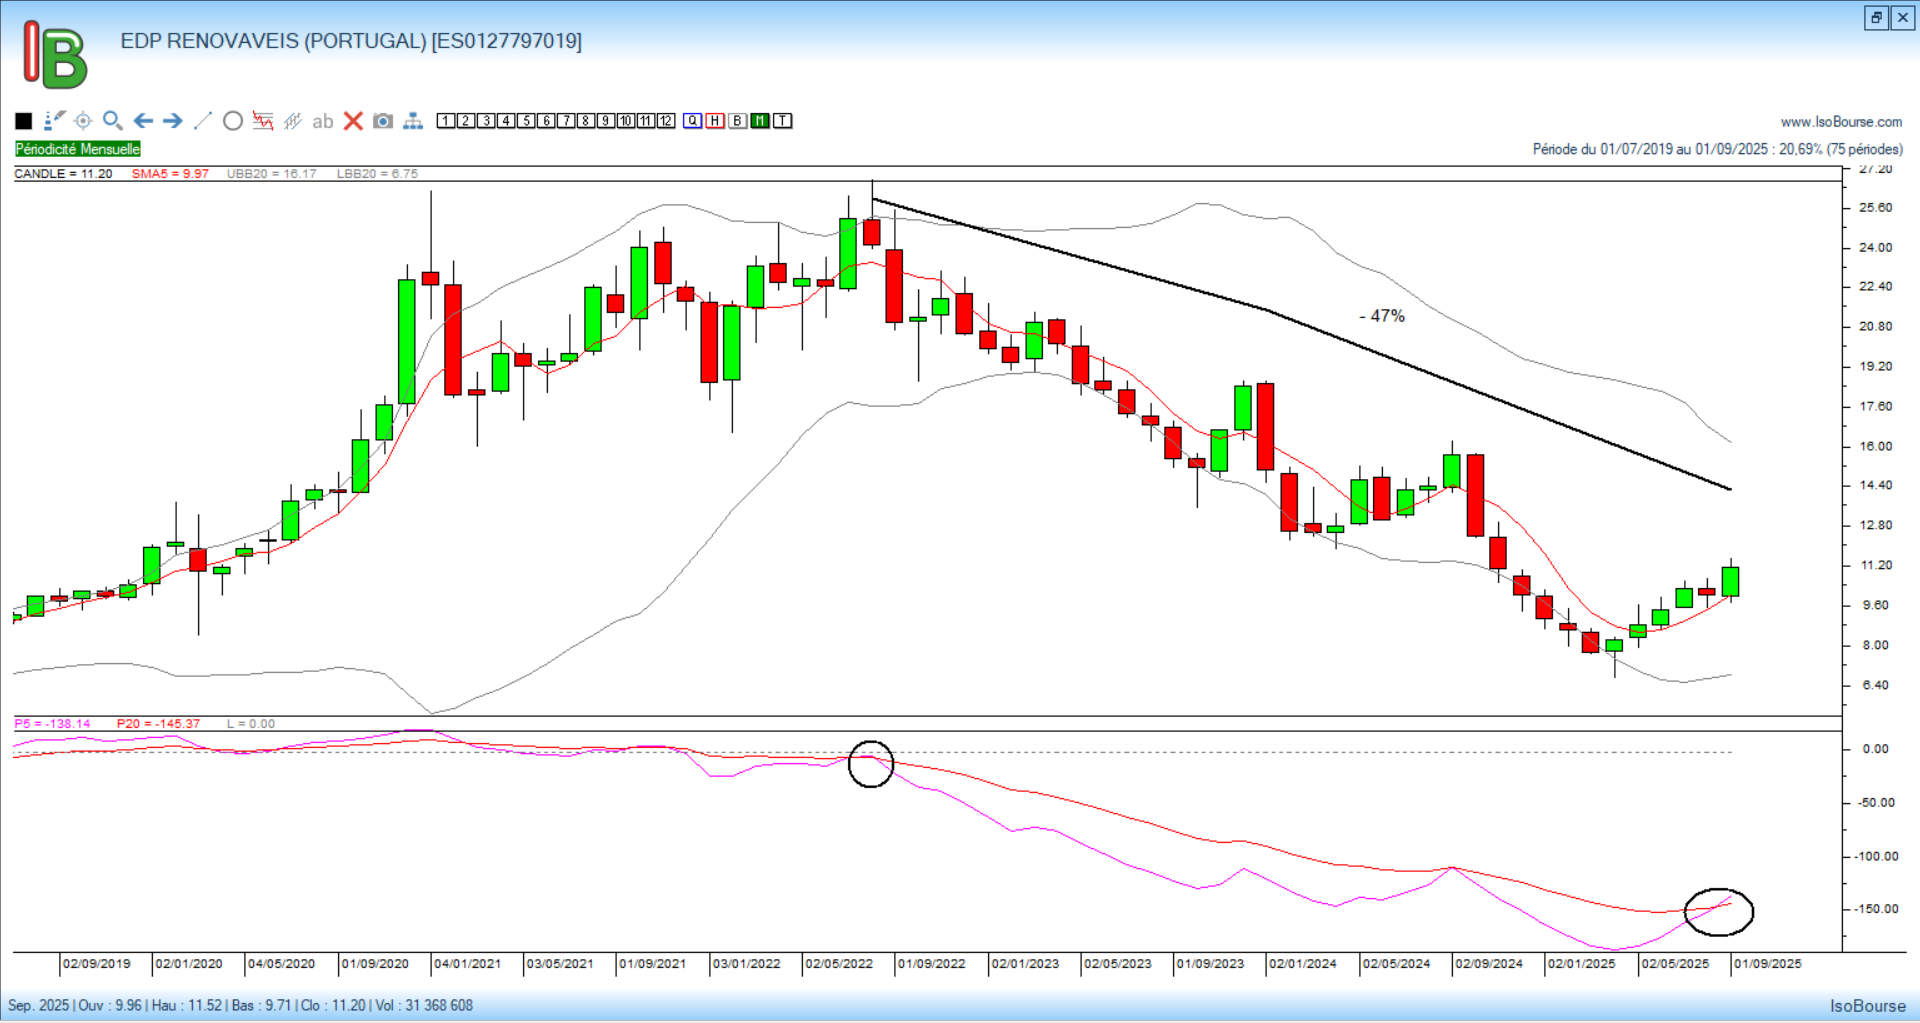This screenshot has width=1920, height=1023.
Task: Toggle the monthly 'M' periodicity button
Action: click(760, 121)
